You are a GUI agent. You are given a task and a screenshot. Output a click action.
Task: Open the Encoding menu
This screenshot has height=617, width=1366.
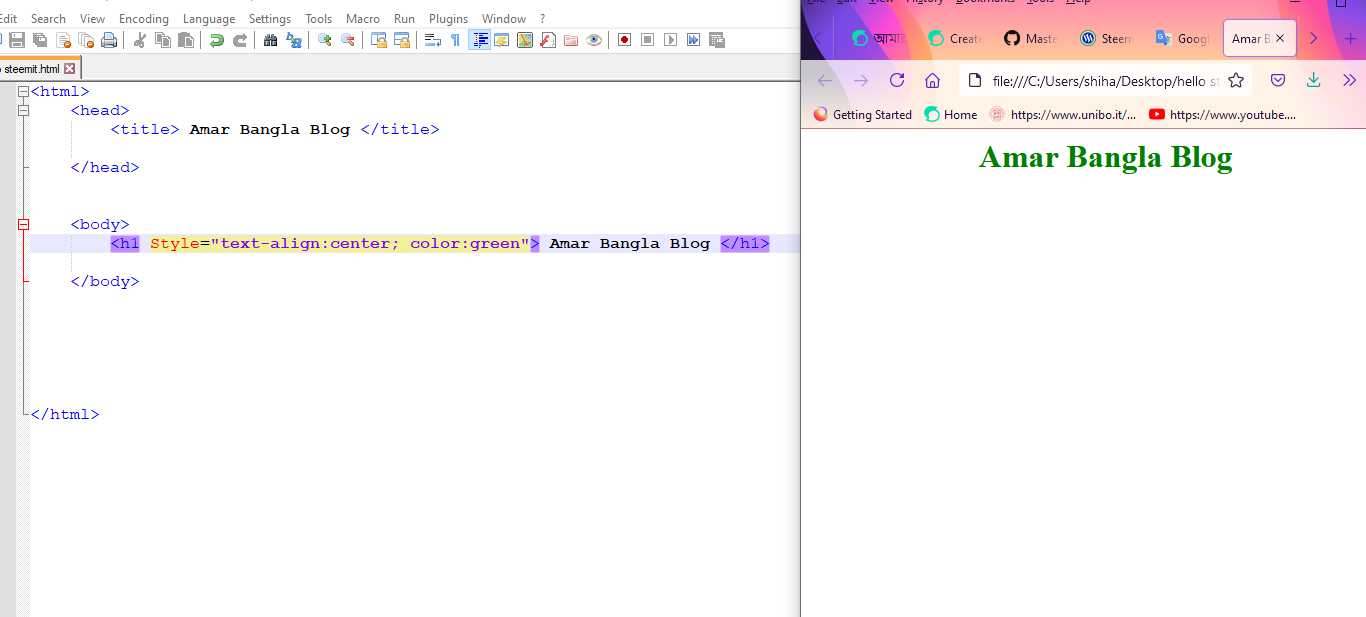point(144,19)
